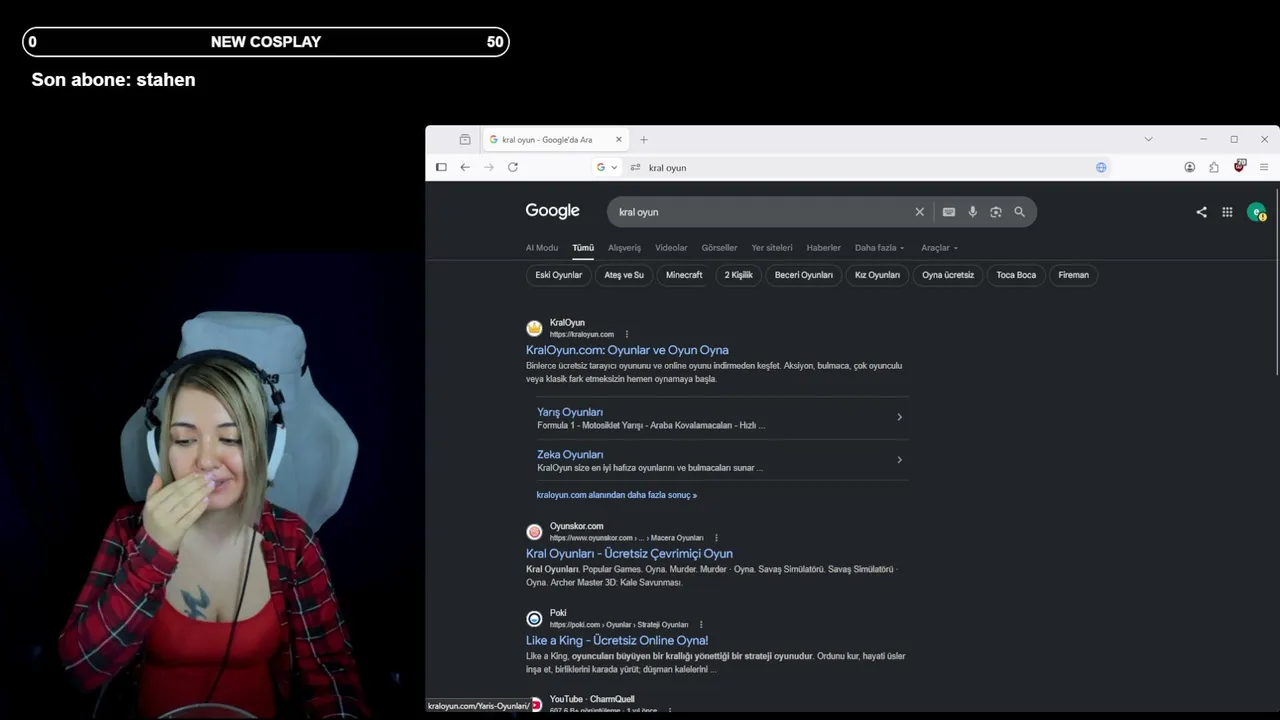Image resolution: width=1280 pixels, height=720 pixels.
Task: Click the page vertical scrollbar
Action: (x=1277, y=283)
